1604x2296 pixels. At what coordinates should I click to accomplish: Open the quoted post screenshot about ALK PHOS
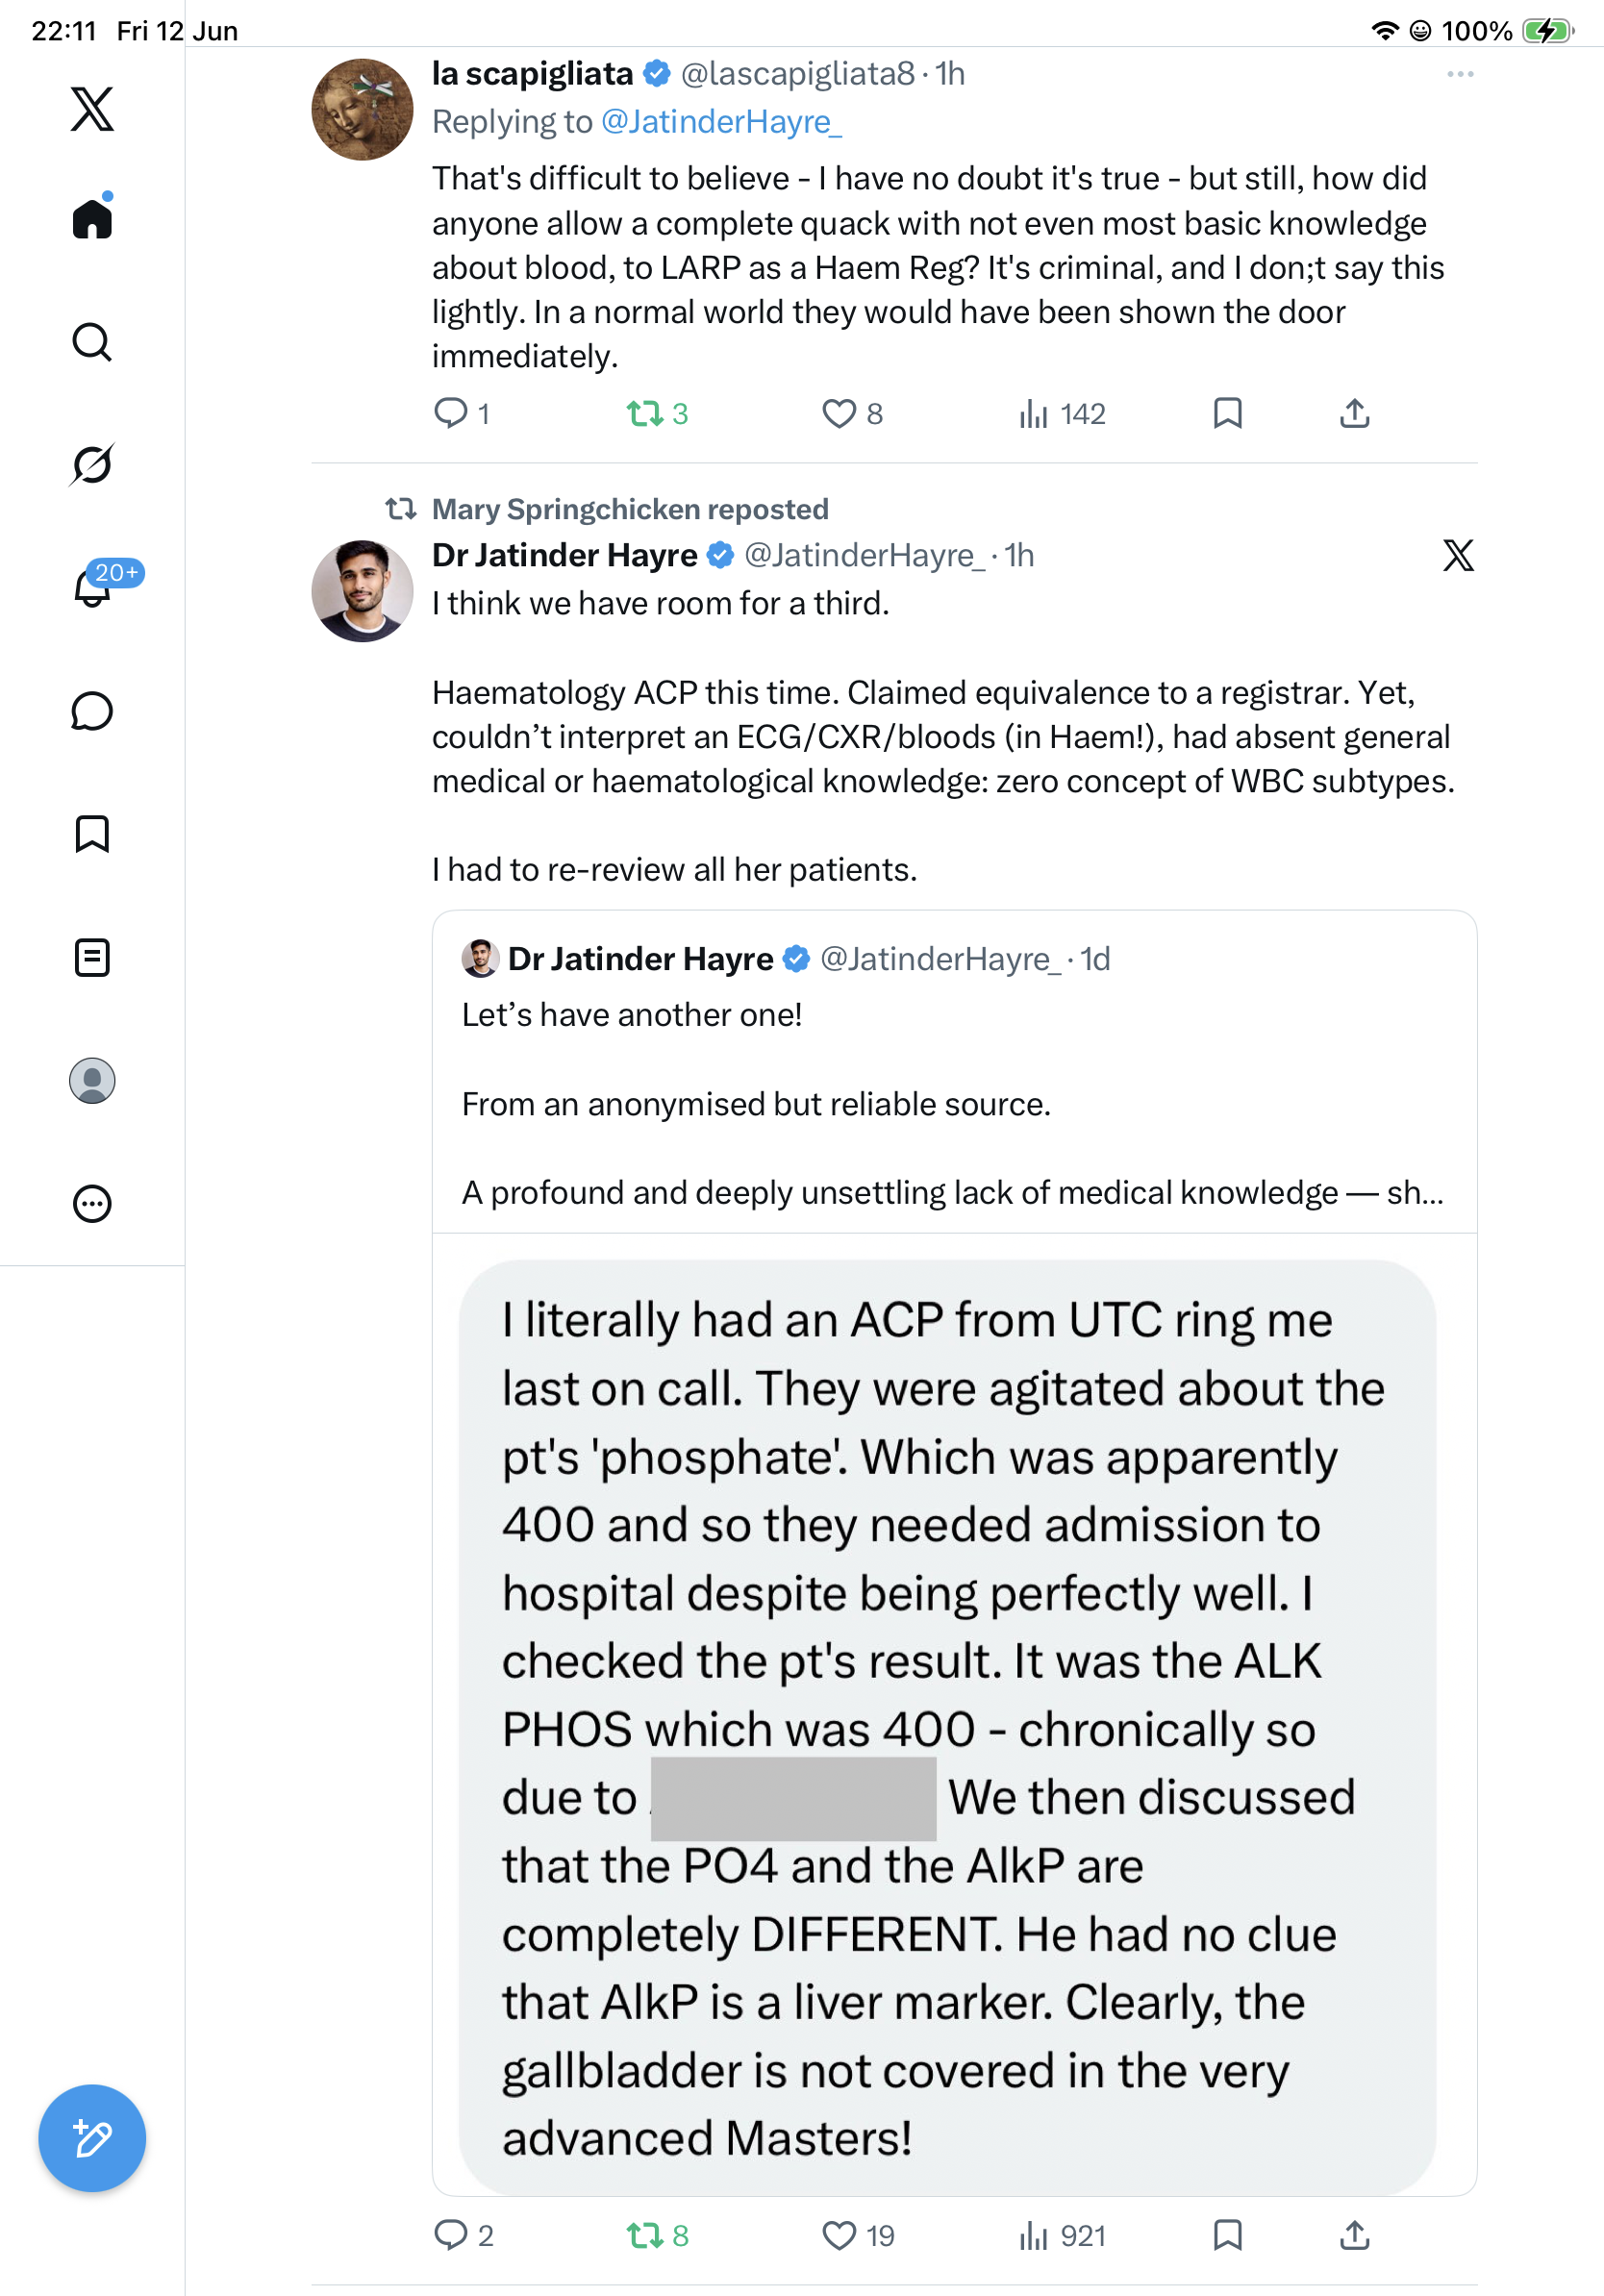tap(947, 1727)
